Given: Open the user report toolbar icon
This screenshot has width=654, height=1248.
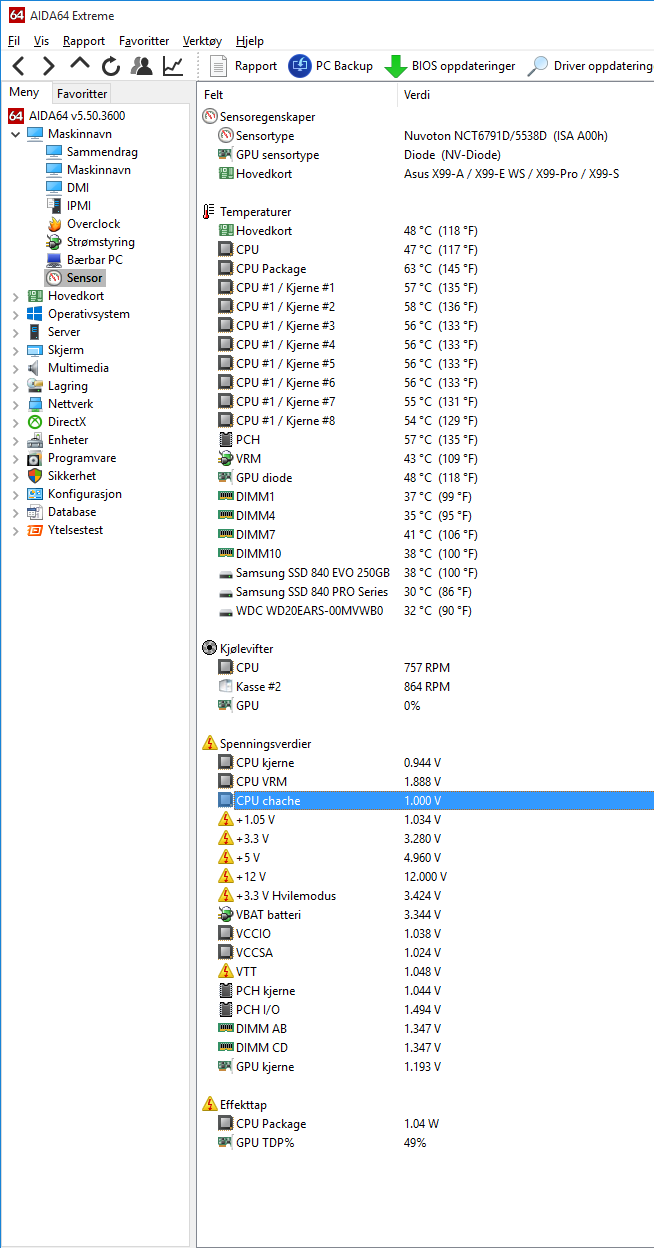Looking at the screenshot, I should coord(142,66).
